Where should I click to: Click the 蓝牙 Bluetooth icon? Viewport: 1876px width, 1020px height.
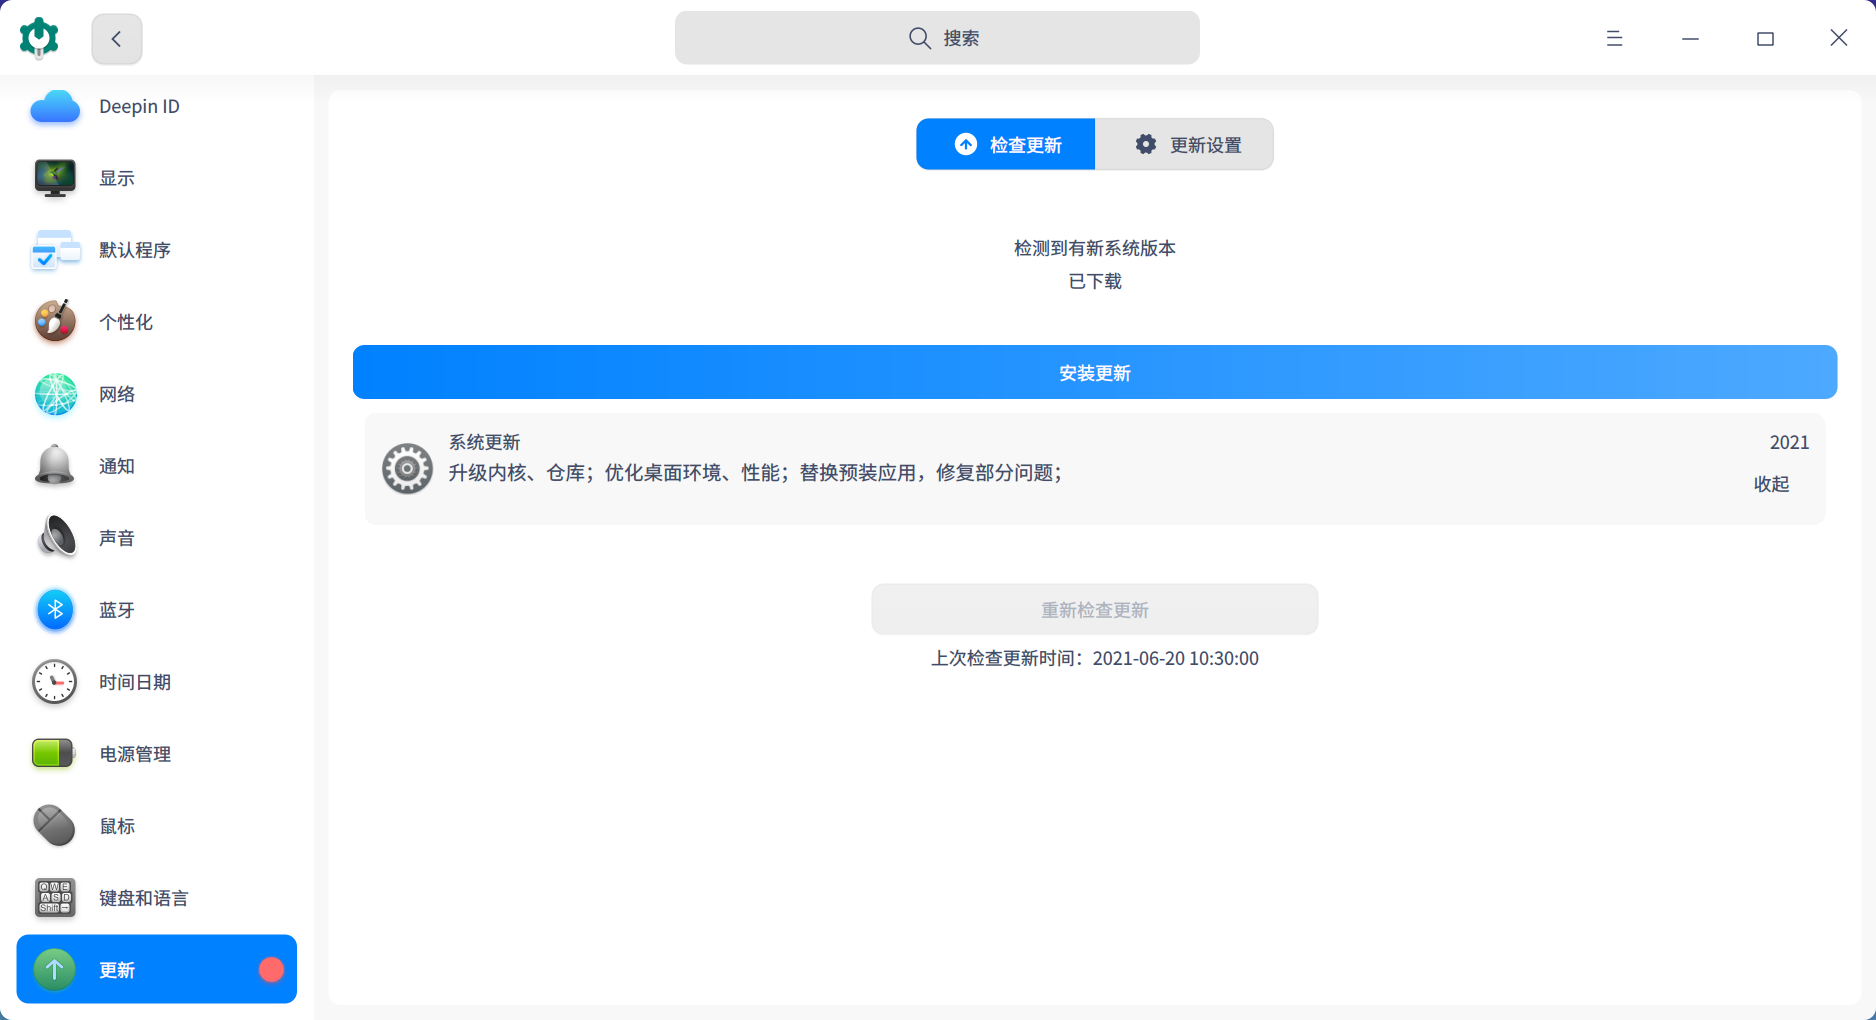point(55,610)
